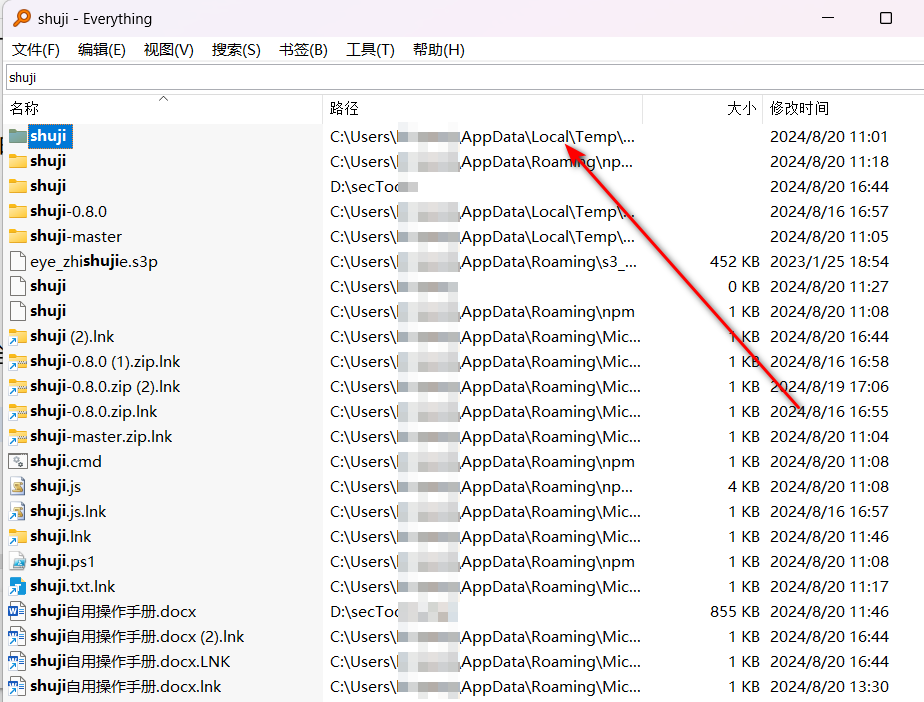Select file name shuji.ps1
The height and width of the screenshot is (702, 924).
pyautogui.click(x=62, y=562)
